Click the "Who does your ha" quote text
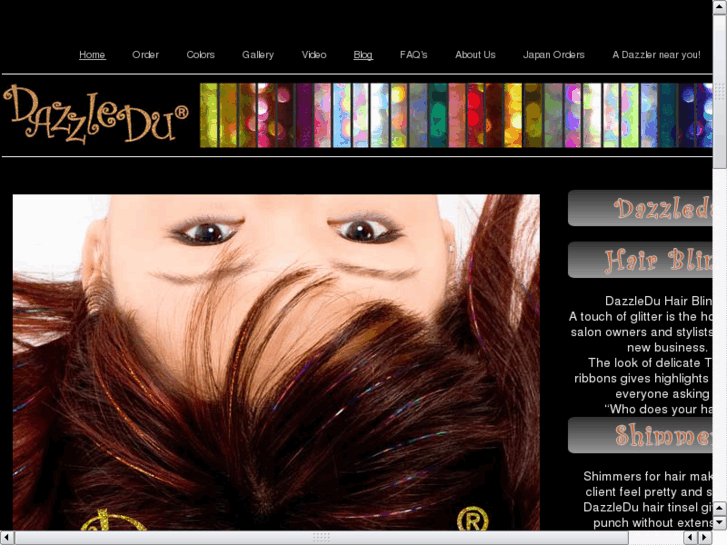Screen dimensions: 727x545 pyautogui.click(x=658, y=409)
